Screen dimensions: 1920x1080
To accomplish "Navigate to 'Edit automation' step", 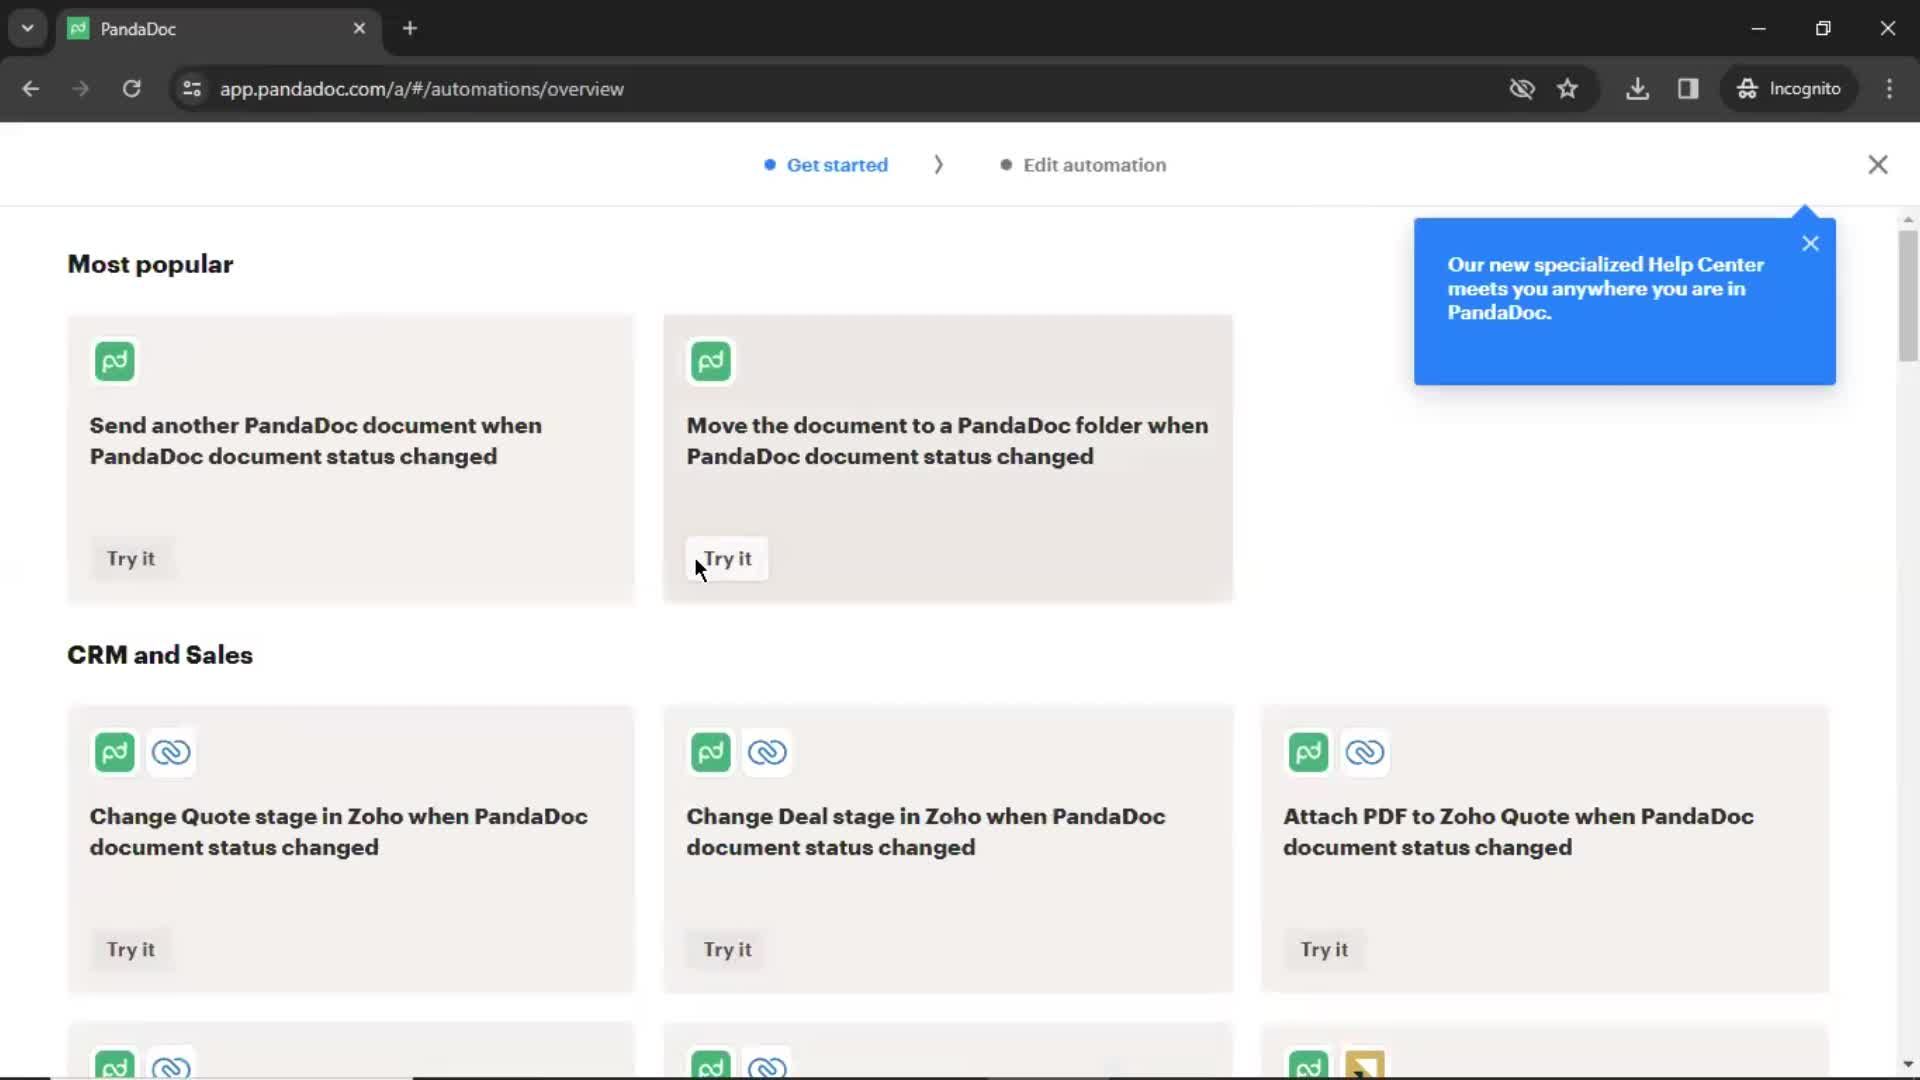I will (1095, 165).
